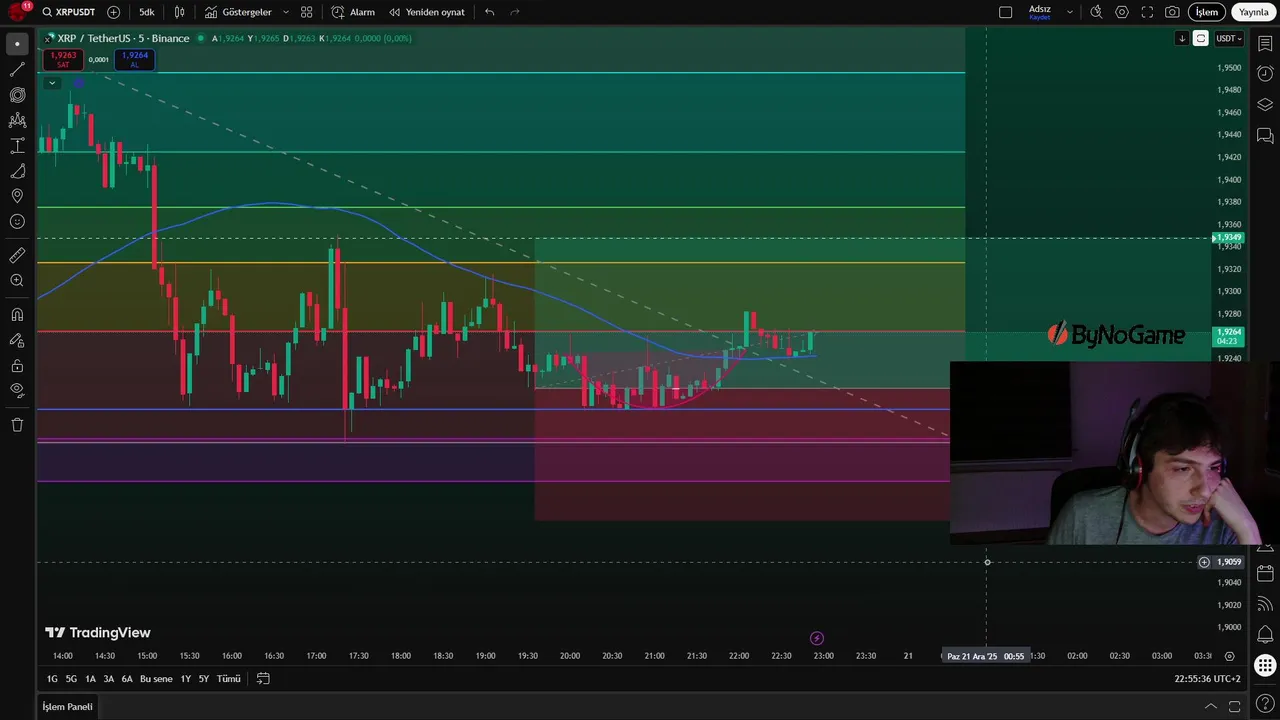Toggle stay in drawing mode
The height and width of the screenshot is (720, 1280).
tap(17, 340)
